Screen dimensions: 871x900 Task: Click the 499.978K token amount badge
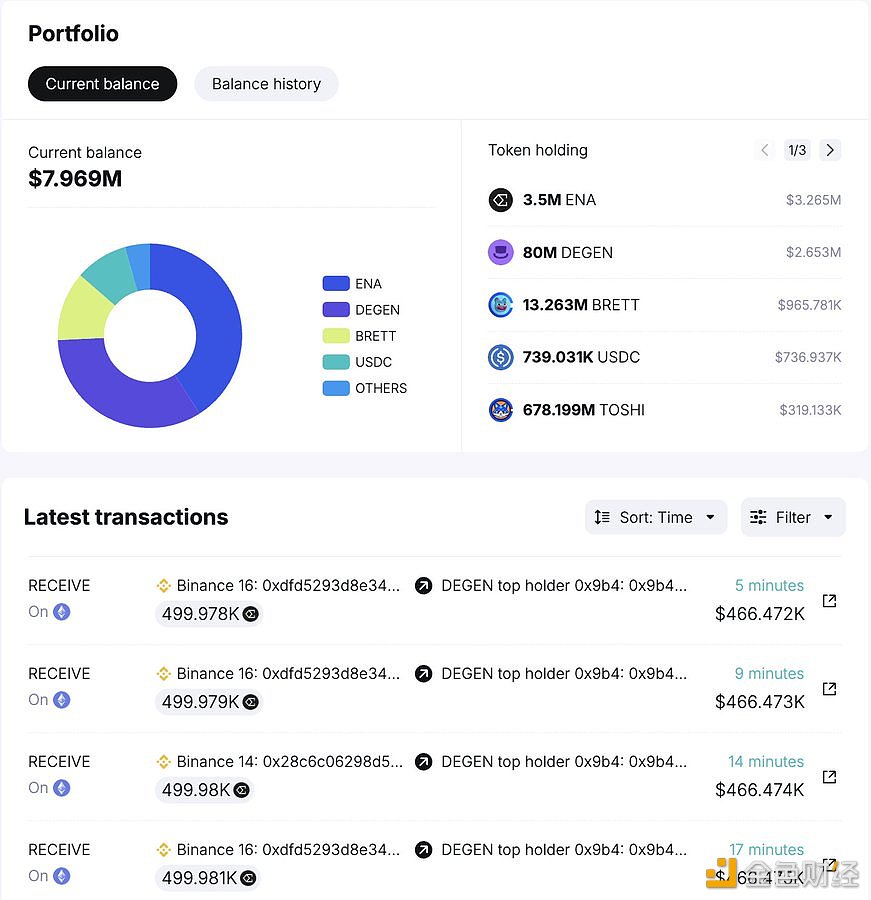pos(209,614)
